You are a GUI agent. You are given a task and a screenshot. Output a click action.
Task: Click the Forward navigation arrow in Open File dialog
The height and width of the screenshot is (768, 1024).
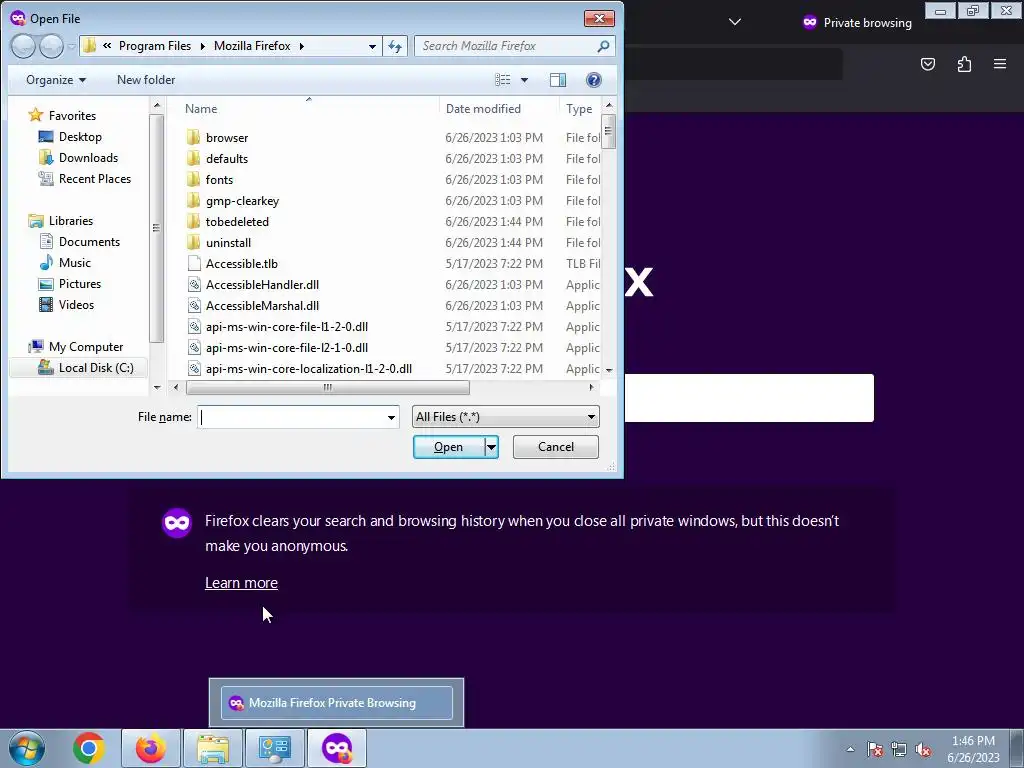tap(51, 46)
